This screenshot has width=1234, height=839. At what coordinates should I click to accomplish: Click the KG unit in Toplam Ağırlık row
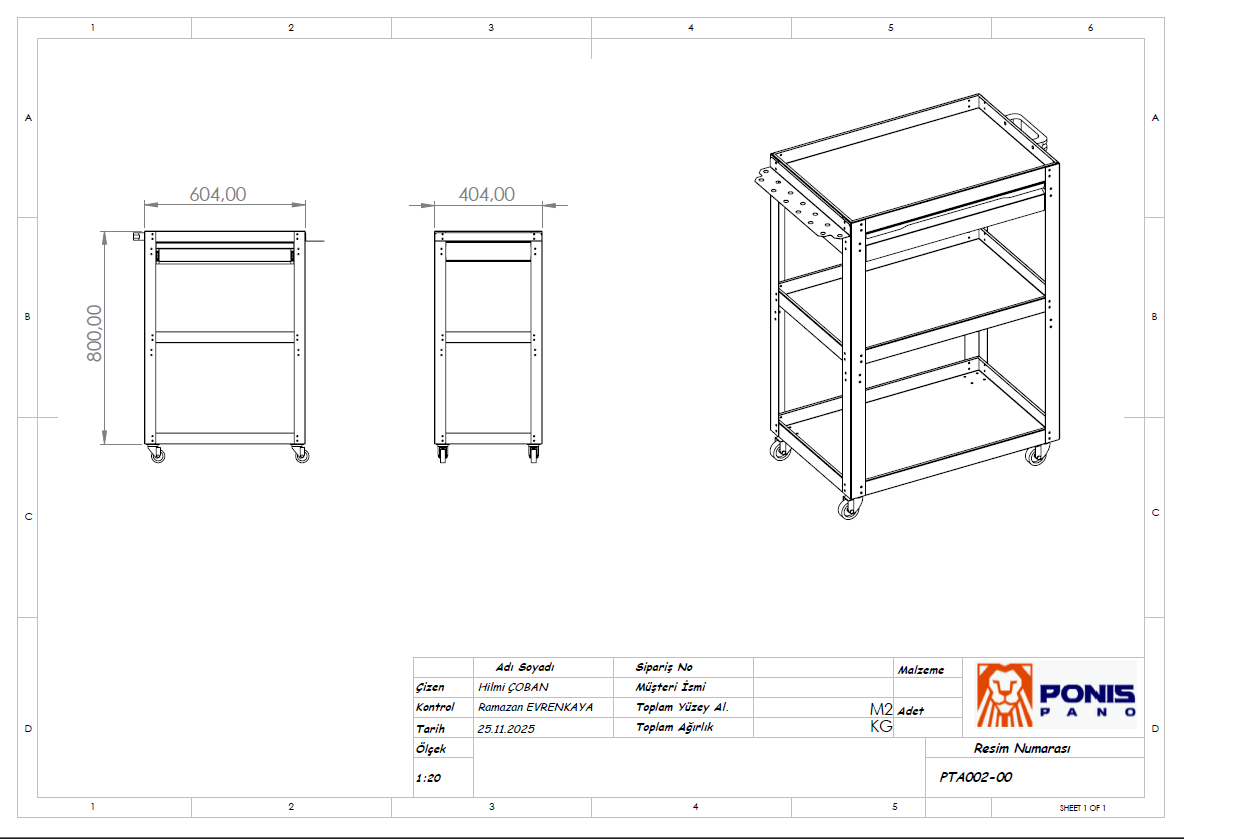881,727
